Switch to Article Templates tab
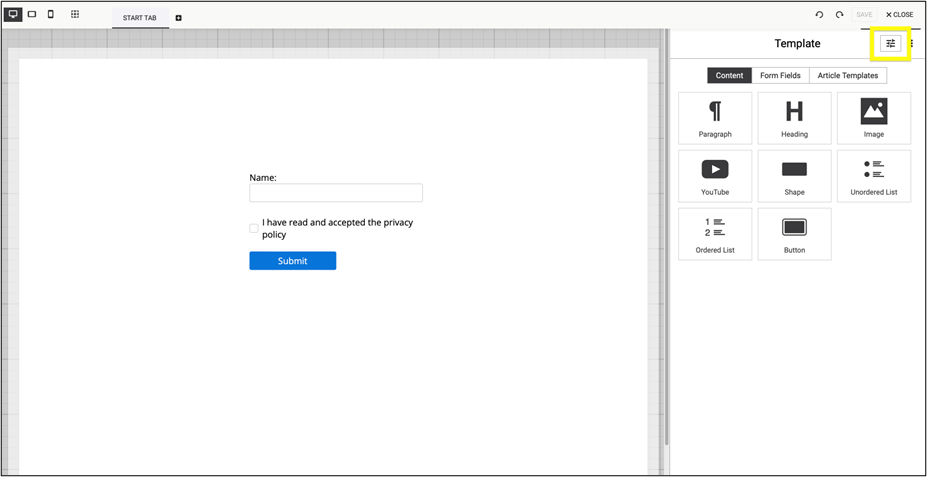Screen dimensions: 927x477 (x=848, y=76)
